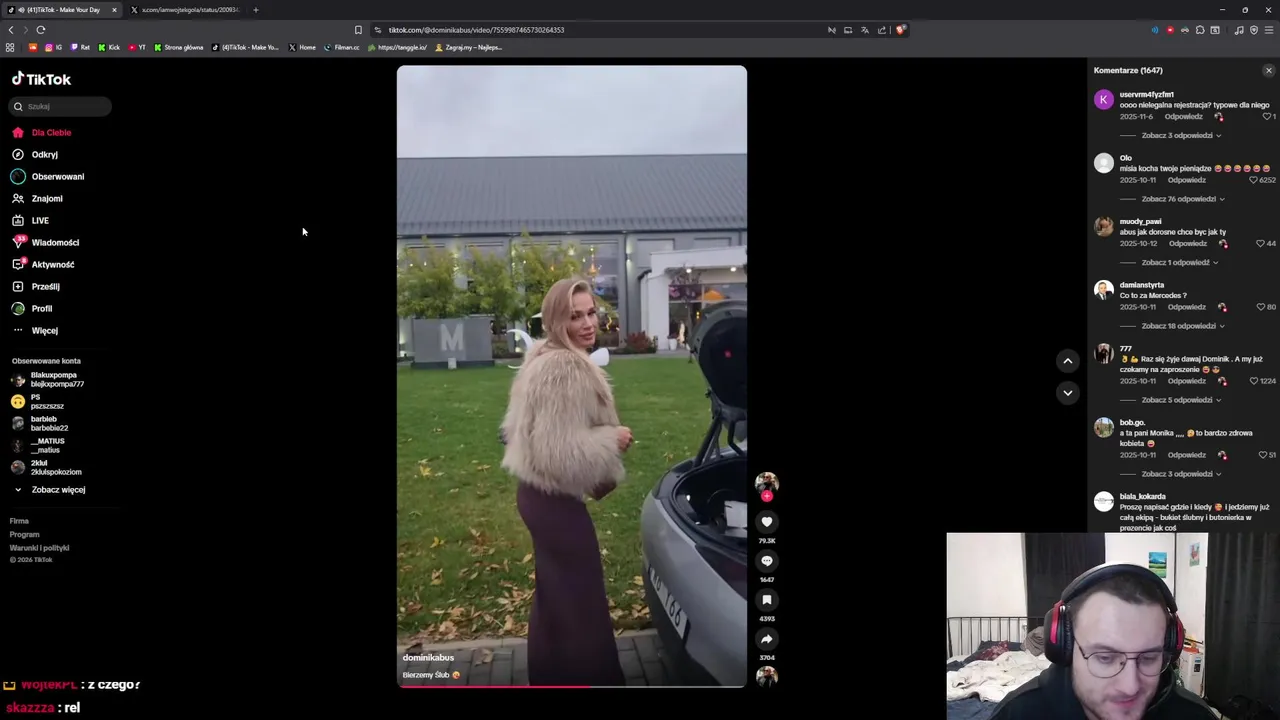
Task: Go to previous video with up arrow
Action: 1068,361
